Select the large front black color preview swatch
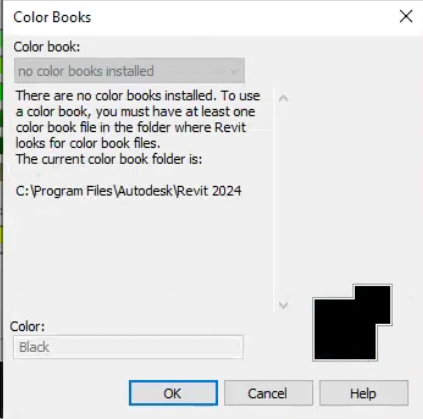Image resolution: width=423 pixels, height=419 pixels. [x=345, y=330]
